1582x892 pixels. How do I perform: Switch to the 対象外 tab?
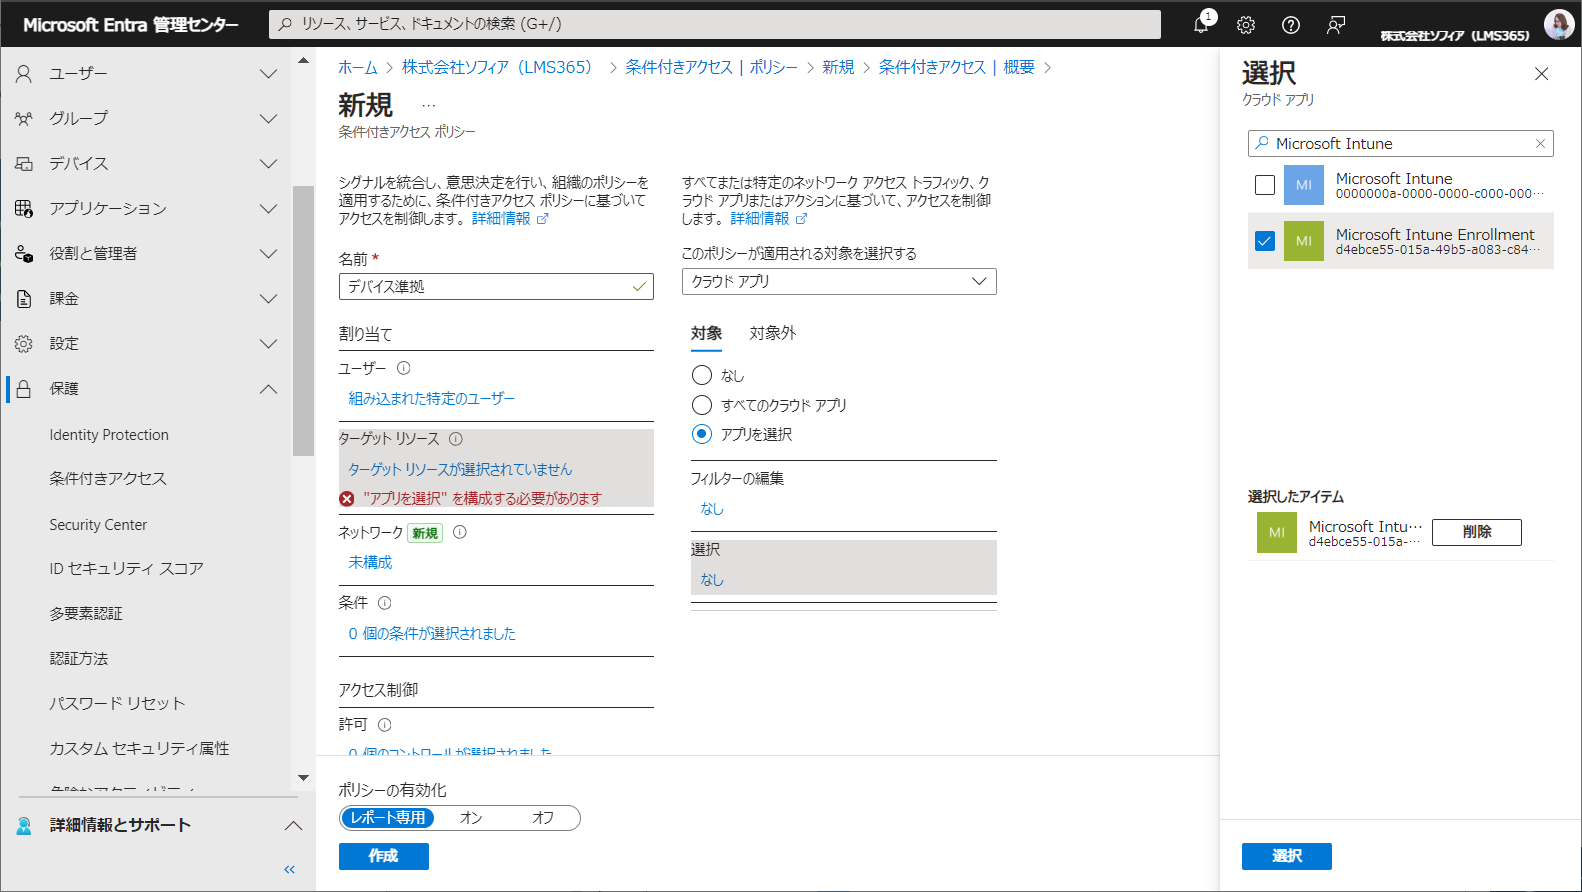click(773, 334)
